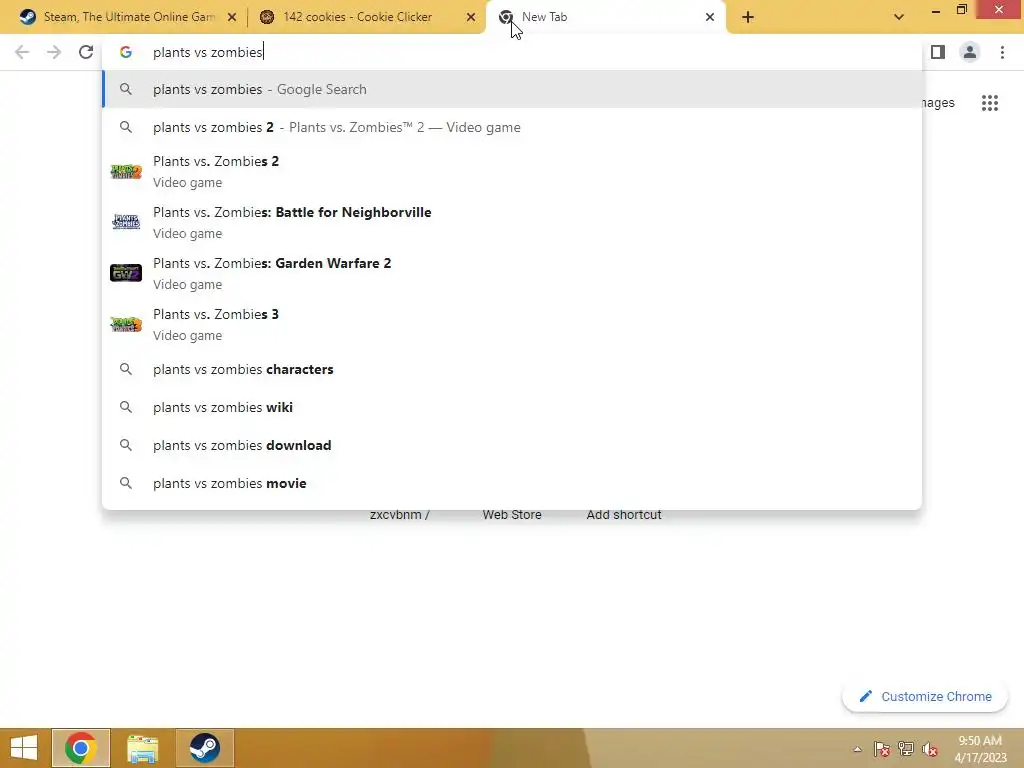The width and height of the screenshot is (1024, 768).
Task: Click the Google icon in address bar
Action: (126, 52)
